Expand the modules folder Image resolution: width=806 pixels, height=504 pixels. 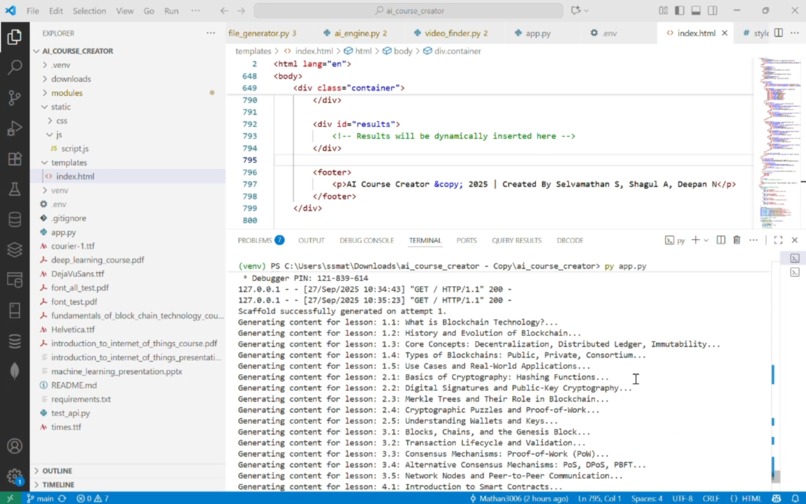pyautogui.click(x=67, y=93)
